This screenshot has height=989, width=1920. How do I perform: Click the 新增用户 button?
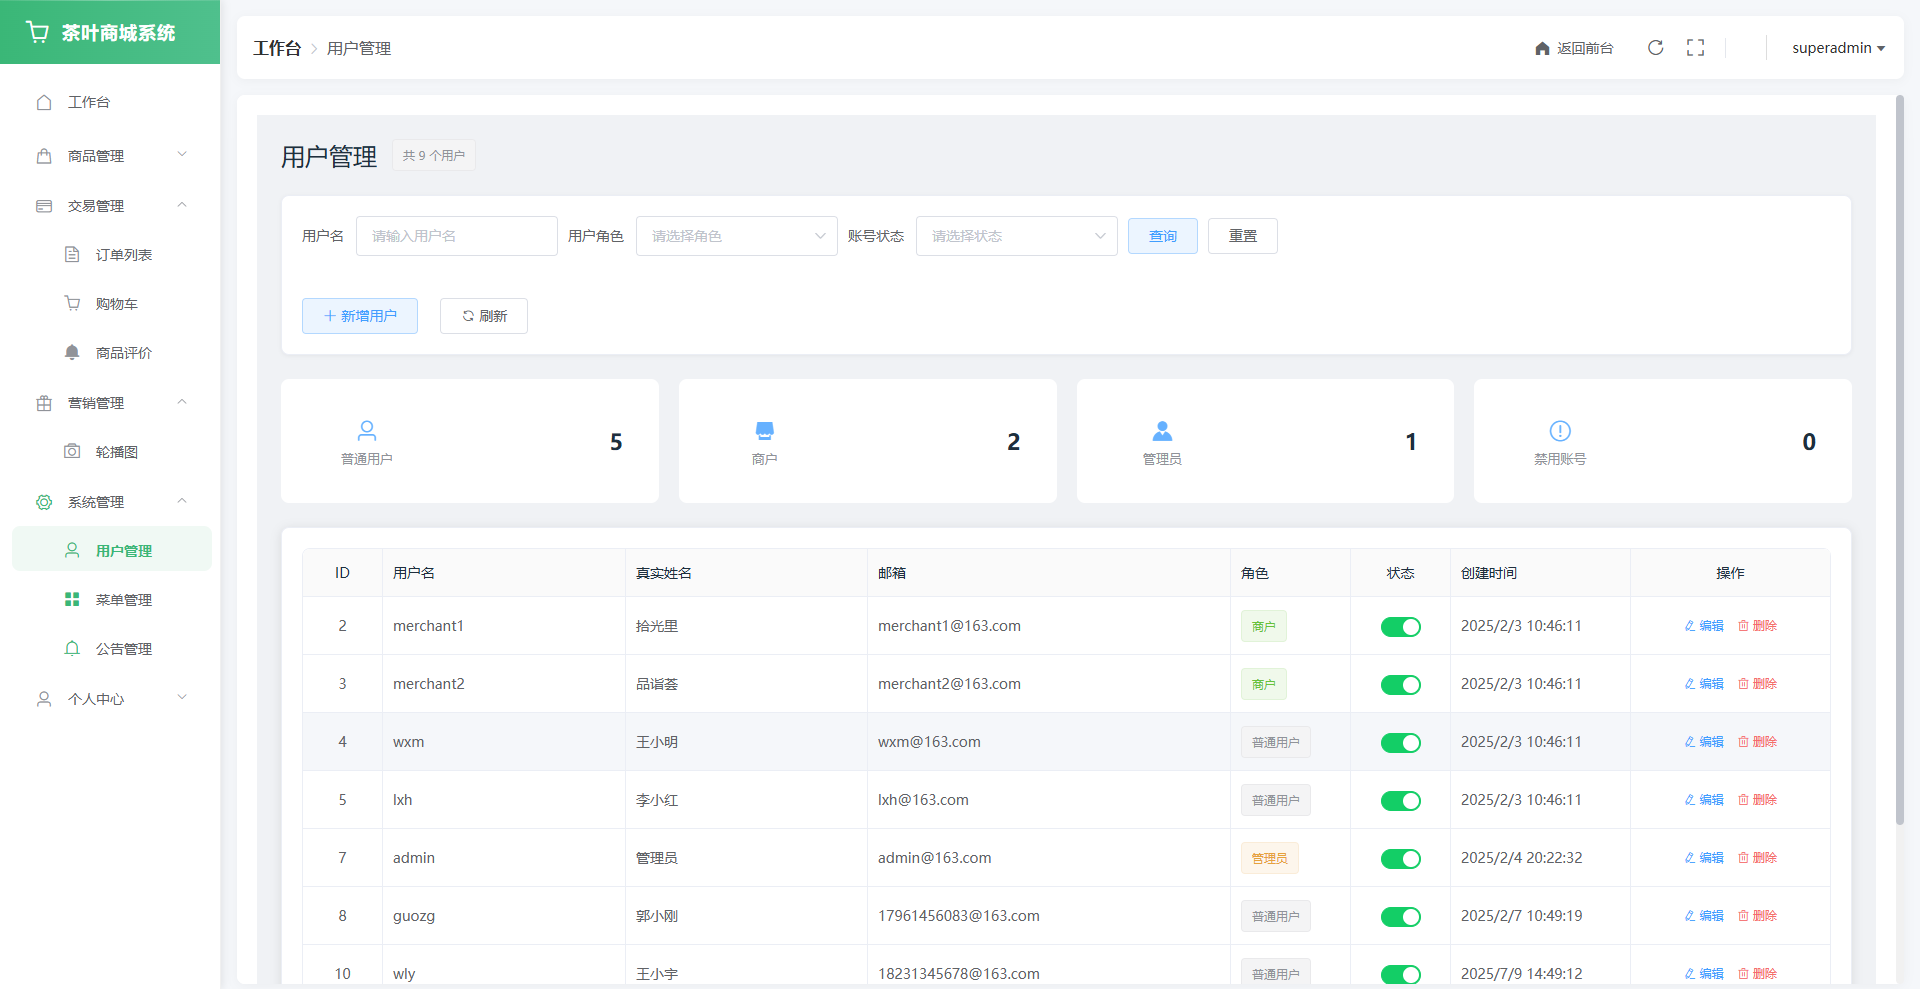[x=360, y=316]
